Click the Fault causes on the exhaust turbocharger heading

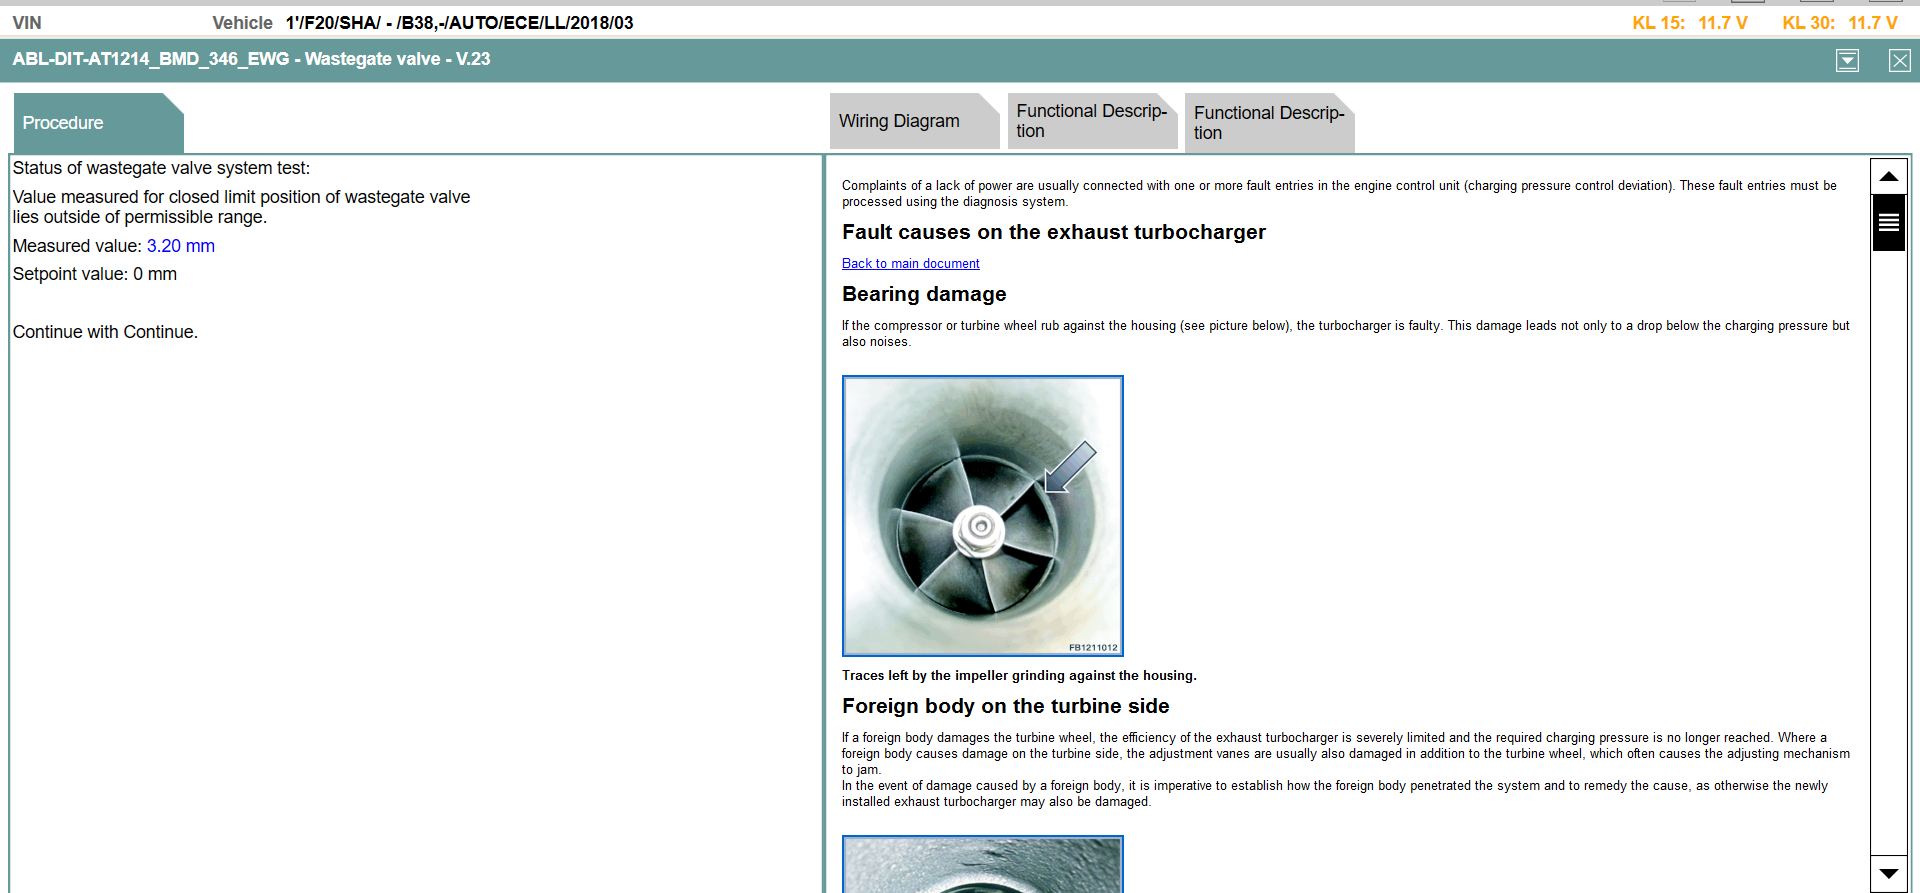point(1053,232)
